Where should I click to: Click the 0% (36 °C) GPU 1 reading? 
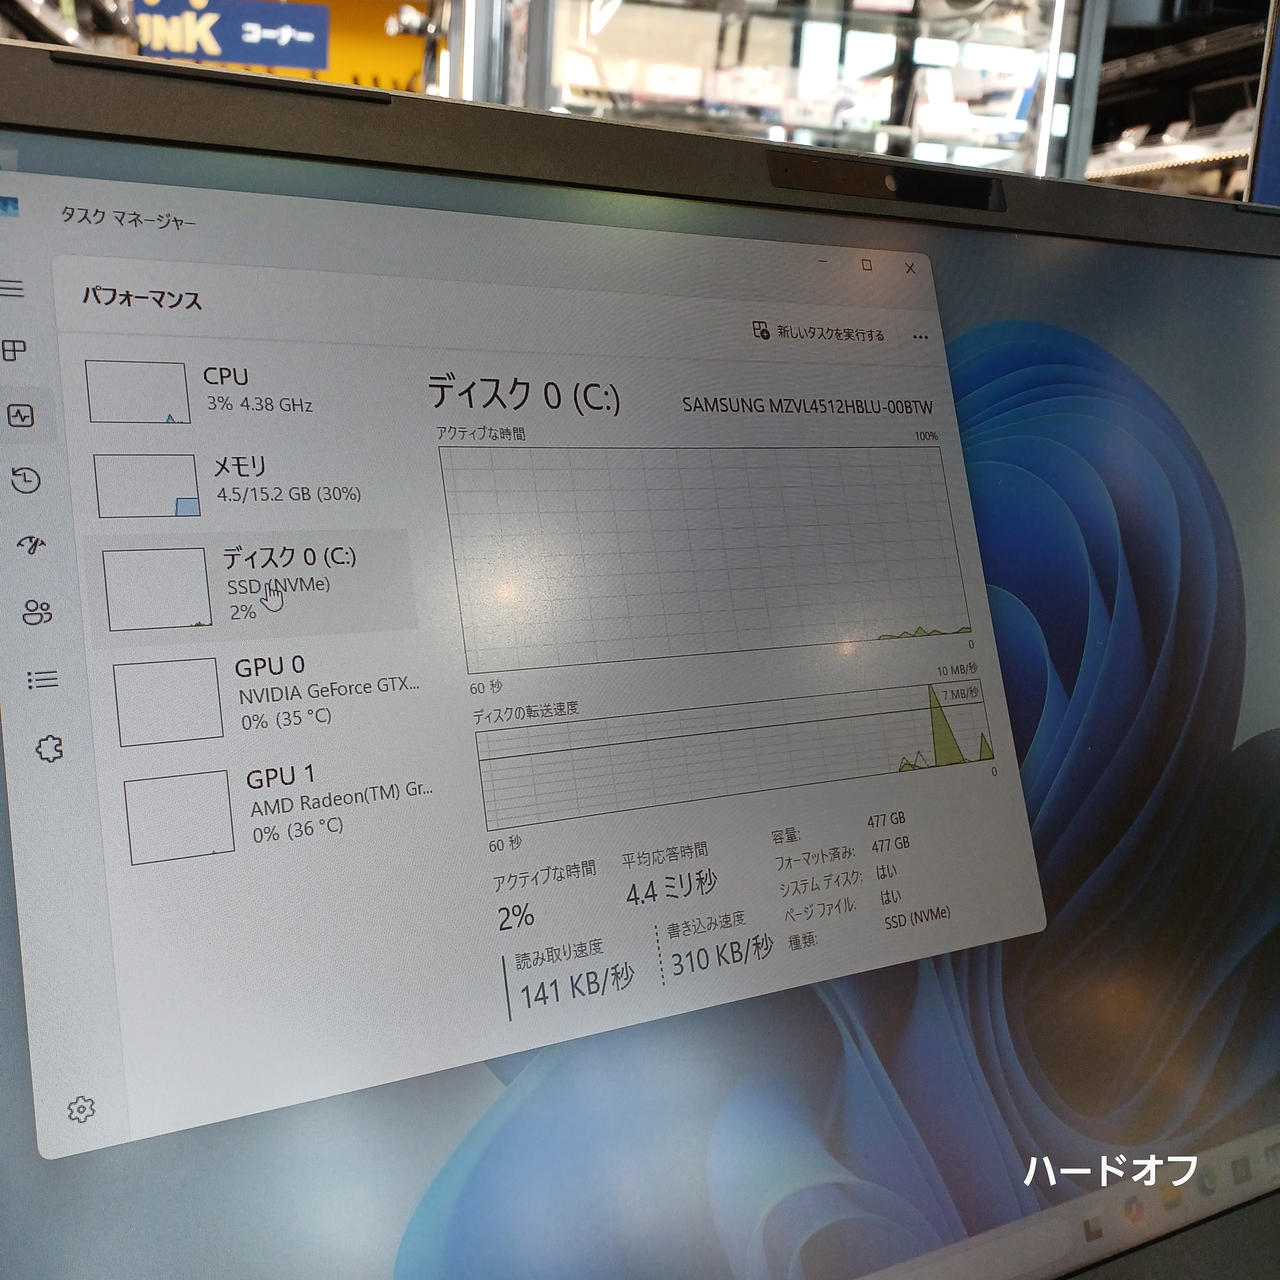[298, 830]
